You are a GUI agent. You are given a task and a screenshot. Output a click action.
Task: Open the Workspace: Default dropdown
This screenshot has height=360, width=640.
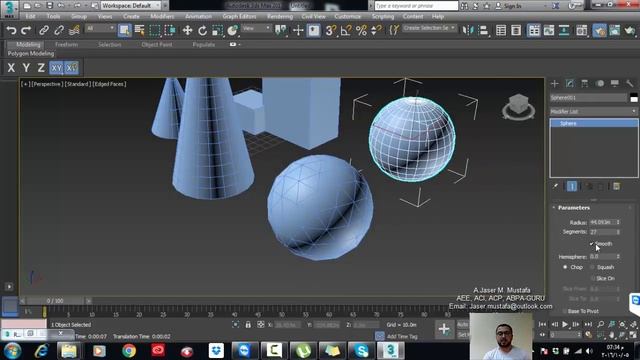click(131, 6)
